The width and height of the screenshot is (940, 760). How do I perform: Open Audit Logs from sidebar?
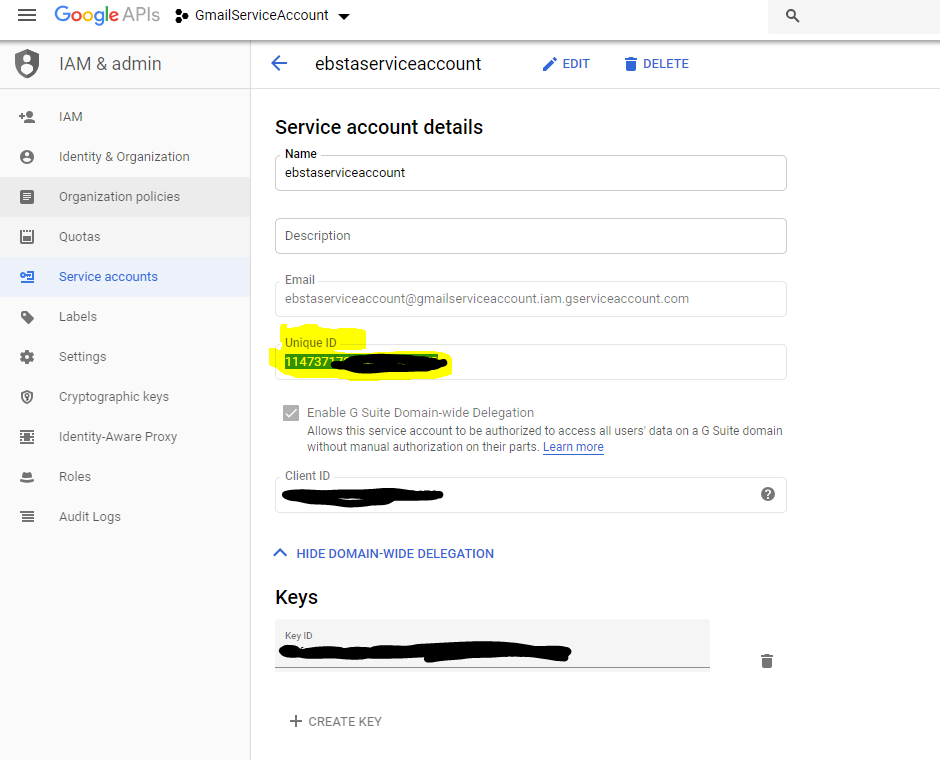click(90, 517)
